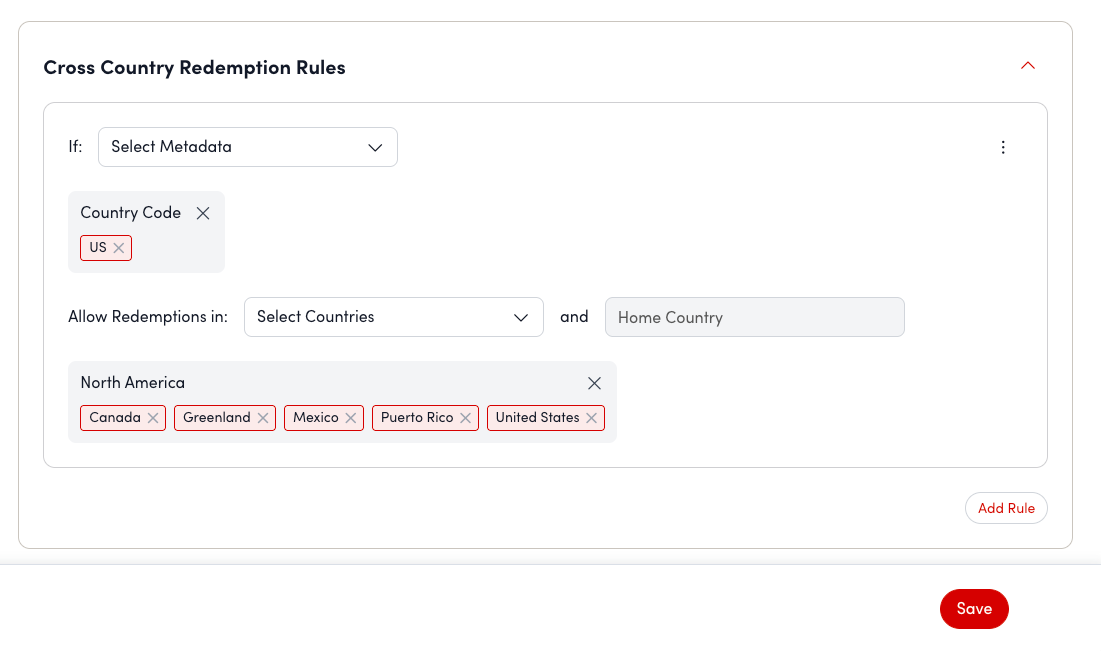1101x651 pixels.
Task: Remove Mexico from allowed countries
Action: pyautogui.click(x=351, y=418)
